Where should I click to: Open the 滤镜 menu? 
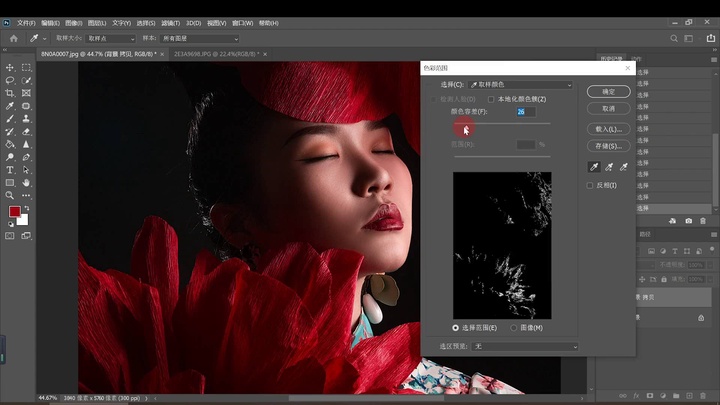pos(171,22)
